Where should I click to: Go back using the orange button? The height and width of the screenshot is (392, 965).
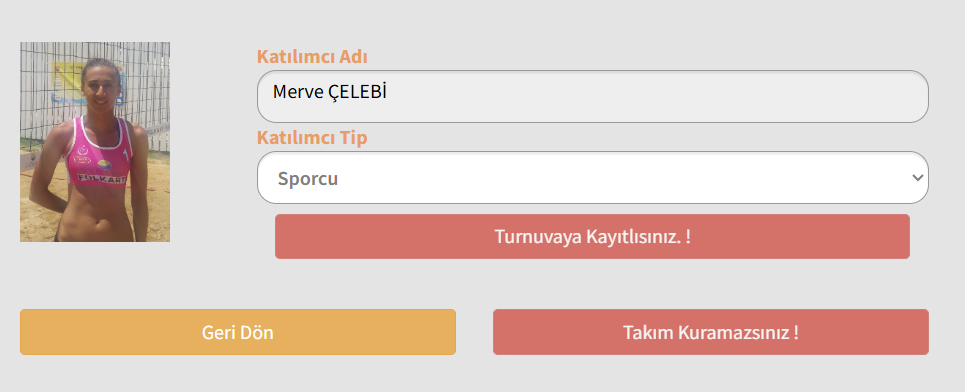click(238, 332)
